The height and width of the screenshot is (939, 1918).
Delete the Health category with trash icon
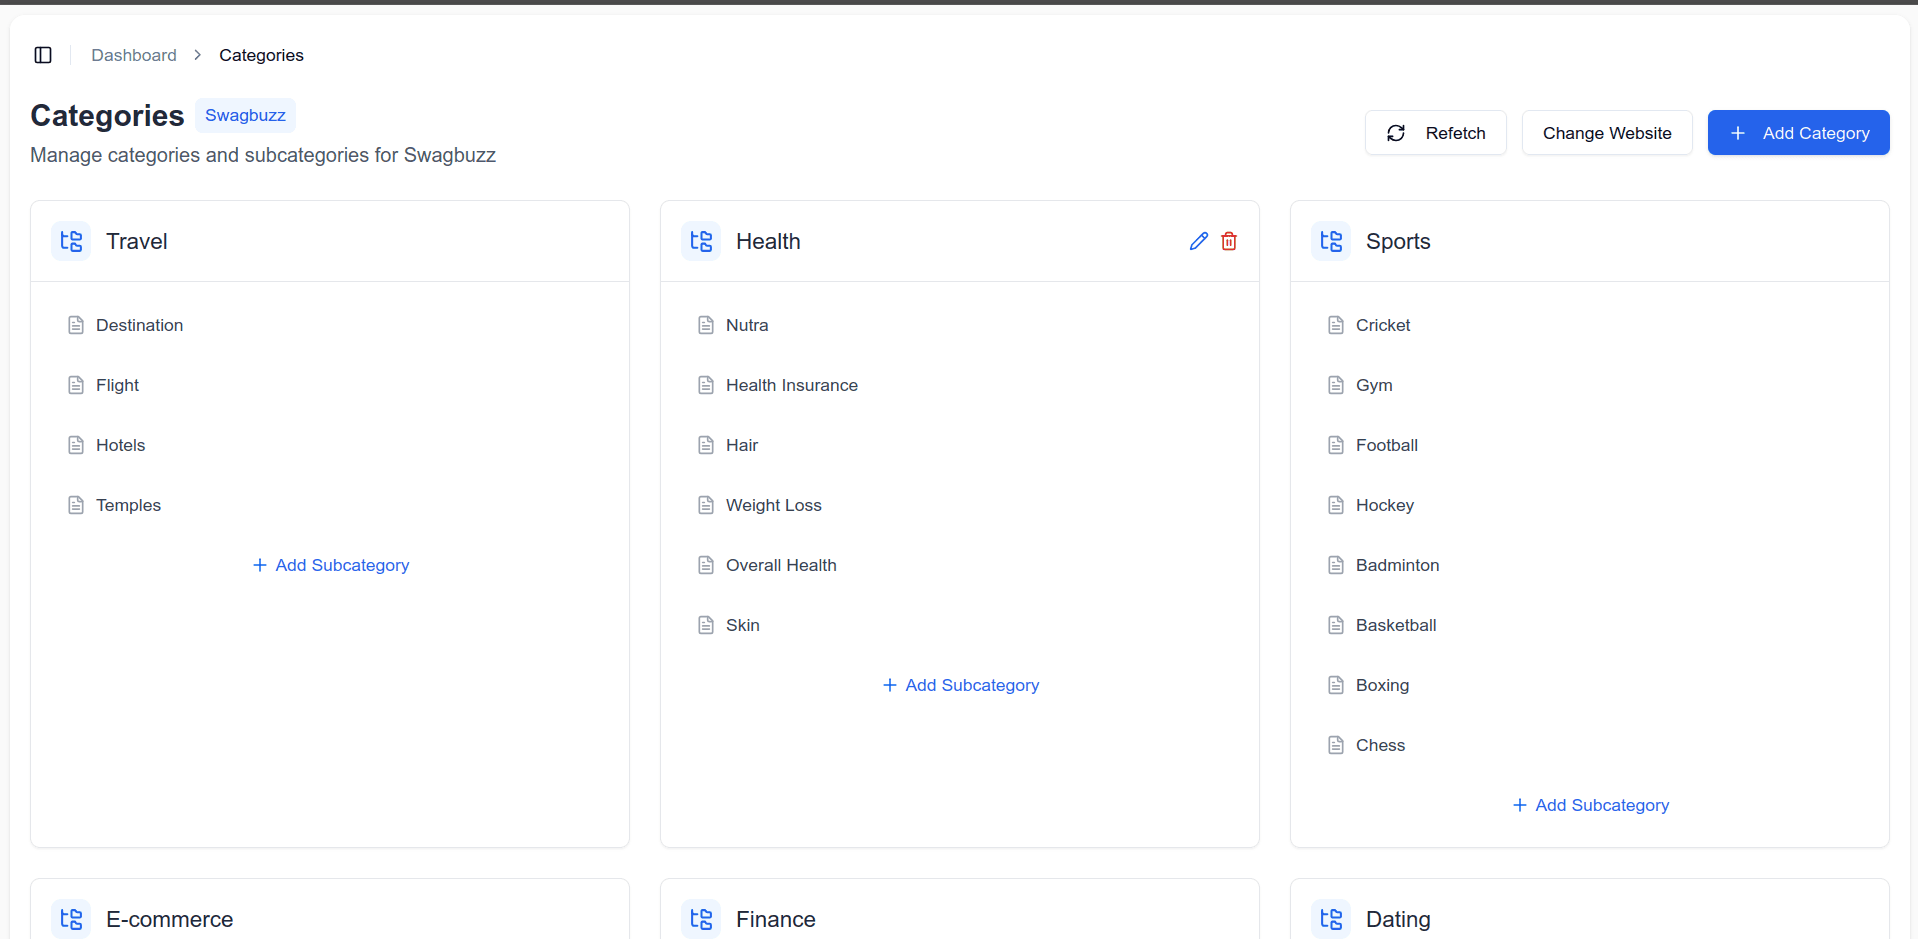pos(1229,241)
